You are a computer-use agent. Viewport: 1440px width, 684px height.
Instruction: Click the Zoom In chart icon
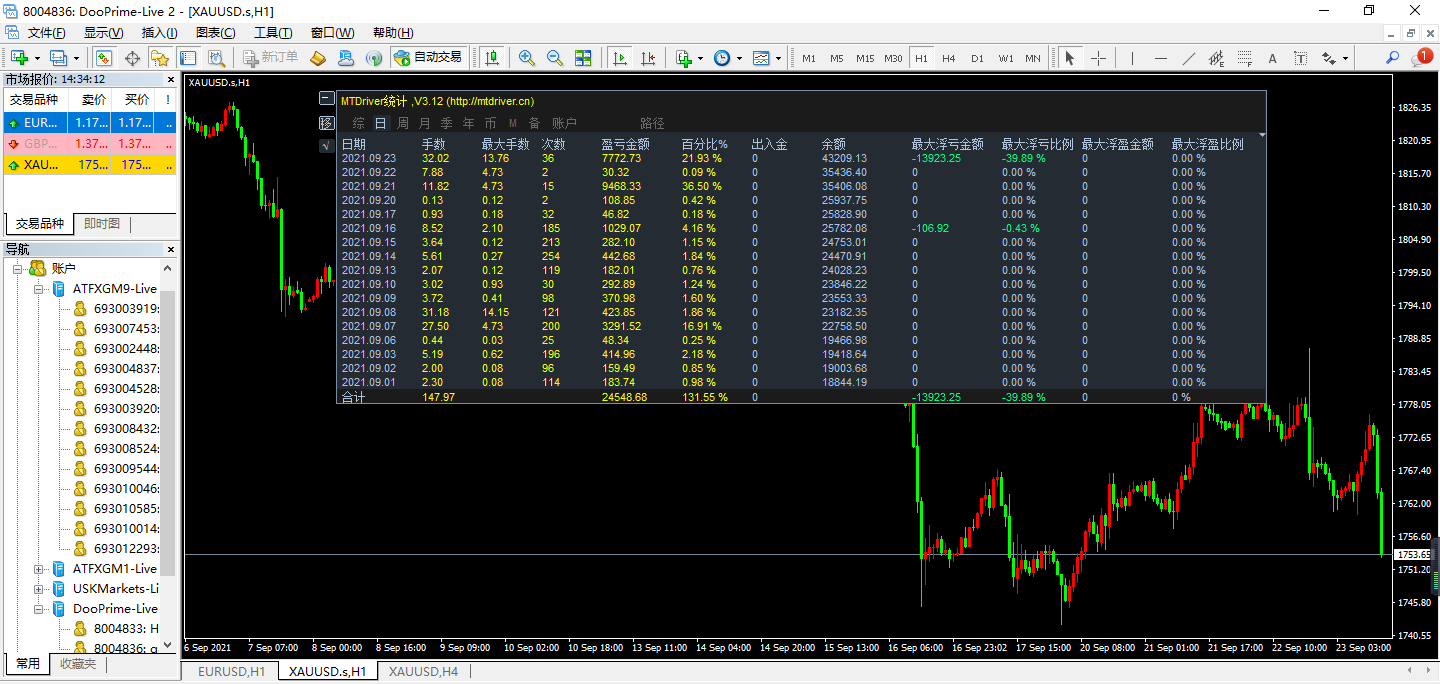coord(527,57)
